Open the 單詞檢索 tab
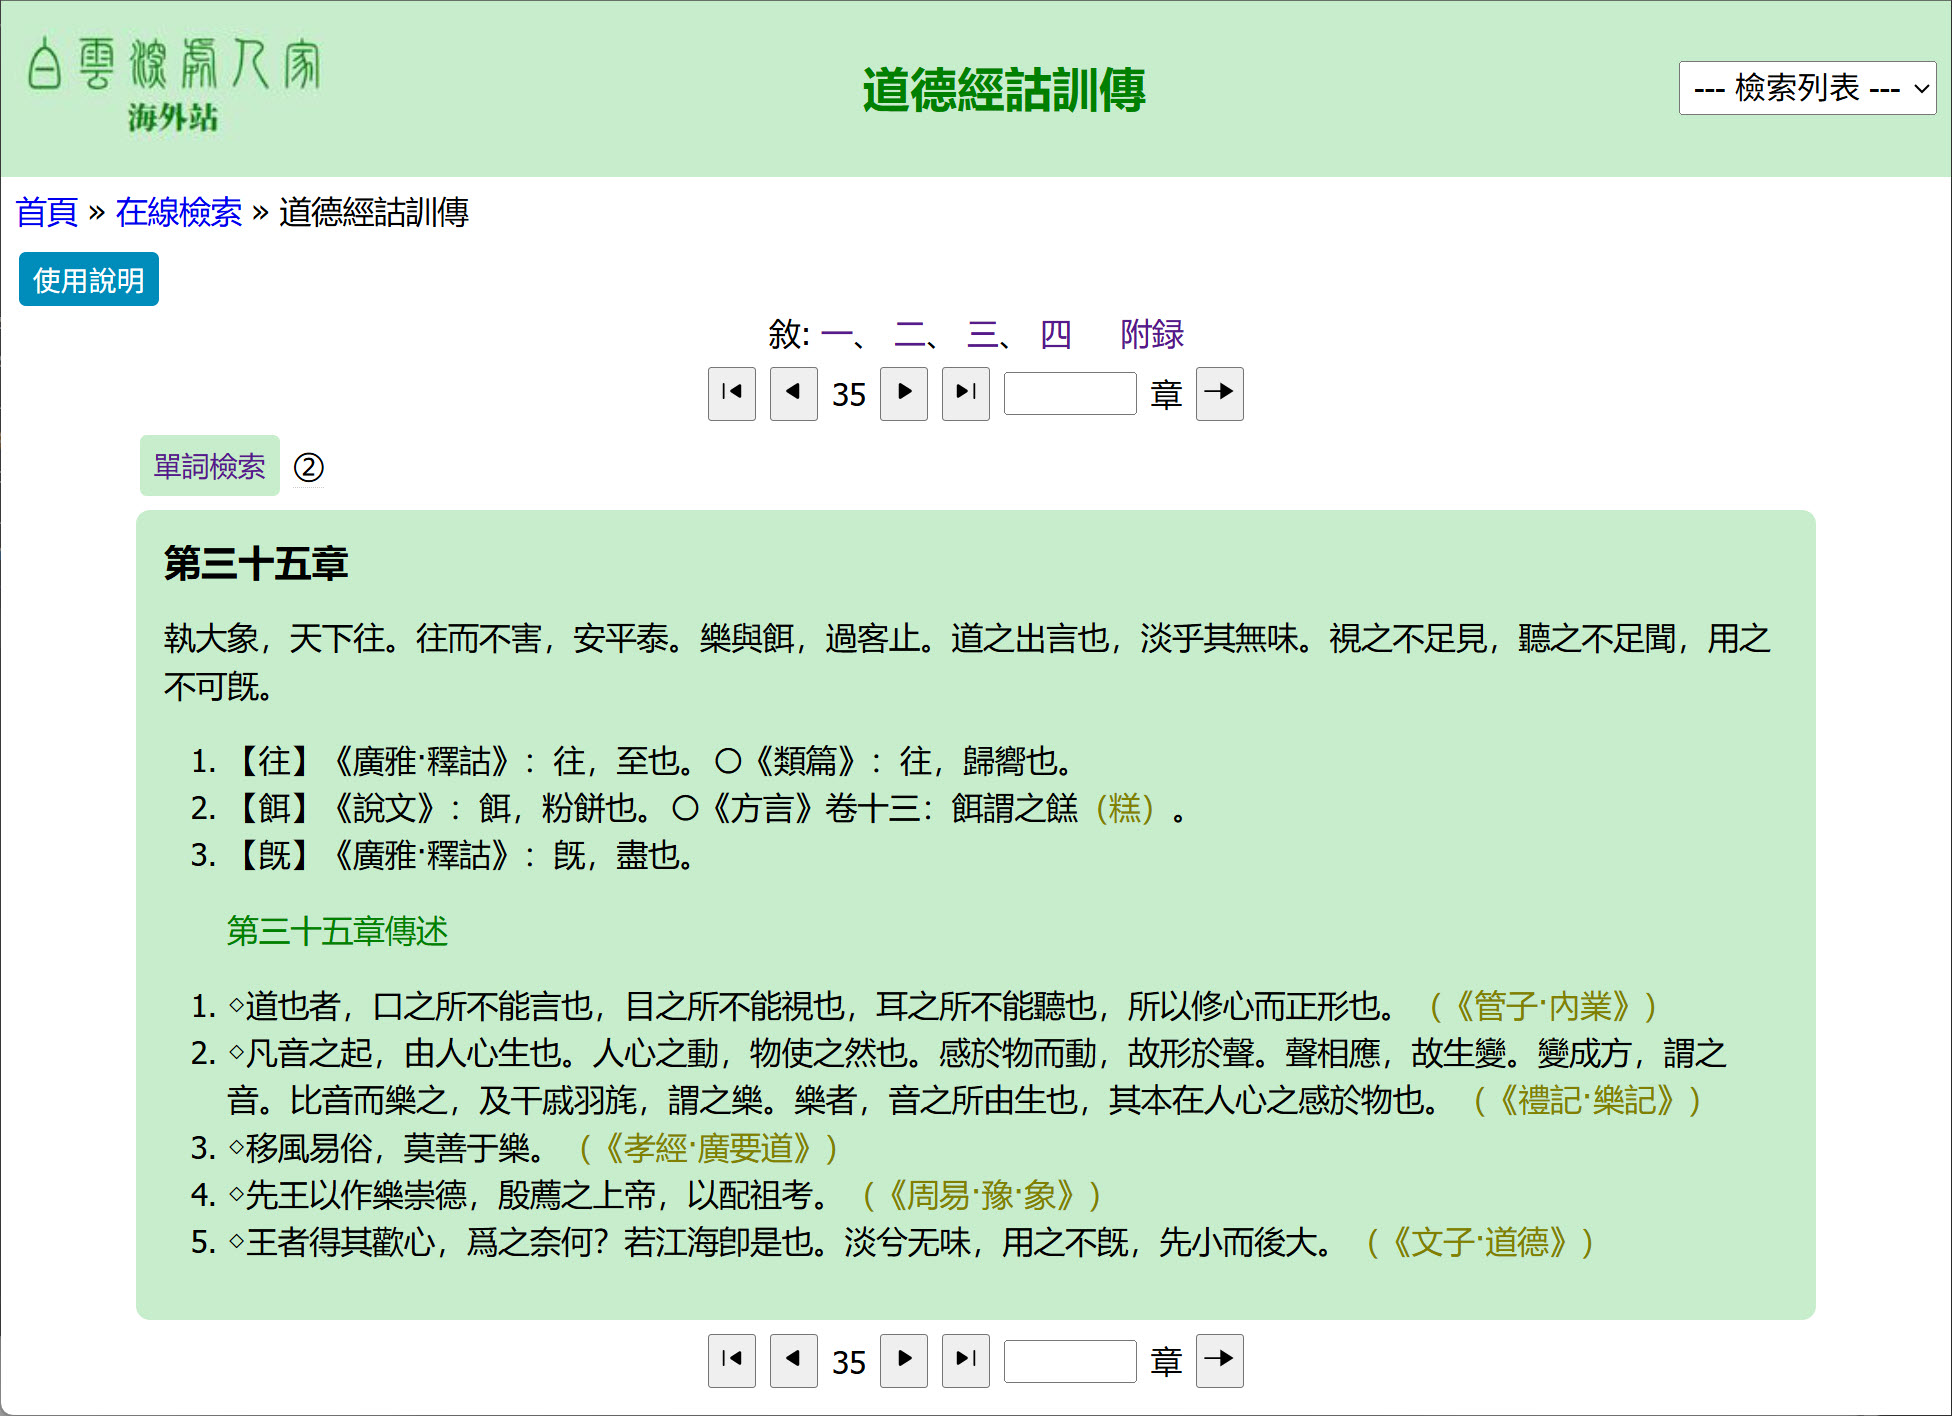Image resolution: width=1952 pixels, height=1416 pixels. [209, 466]
